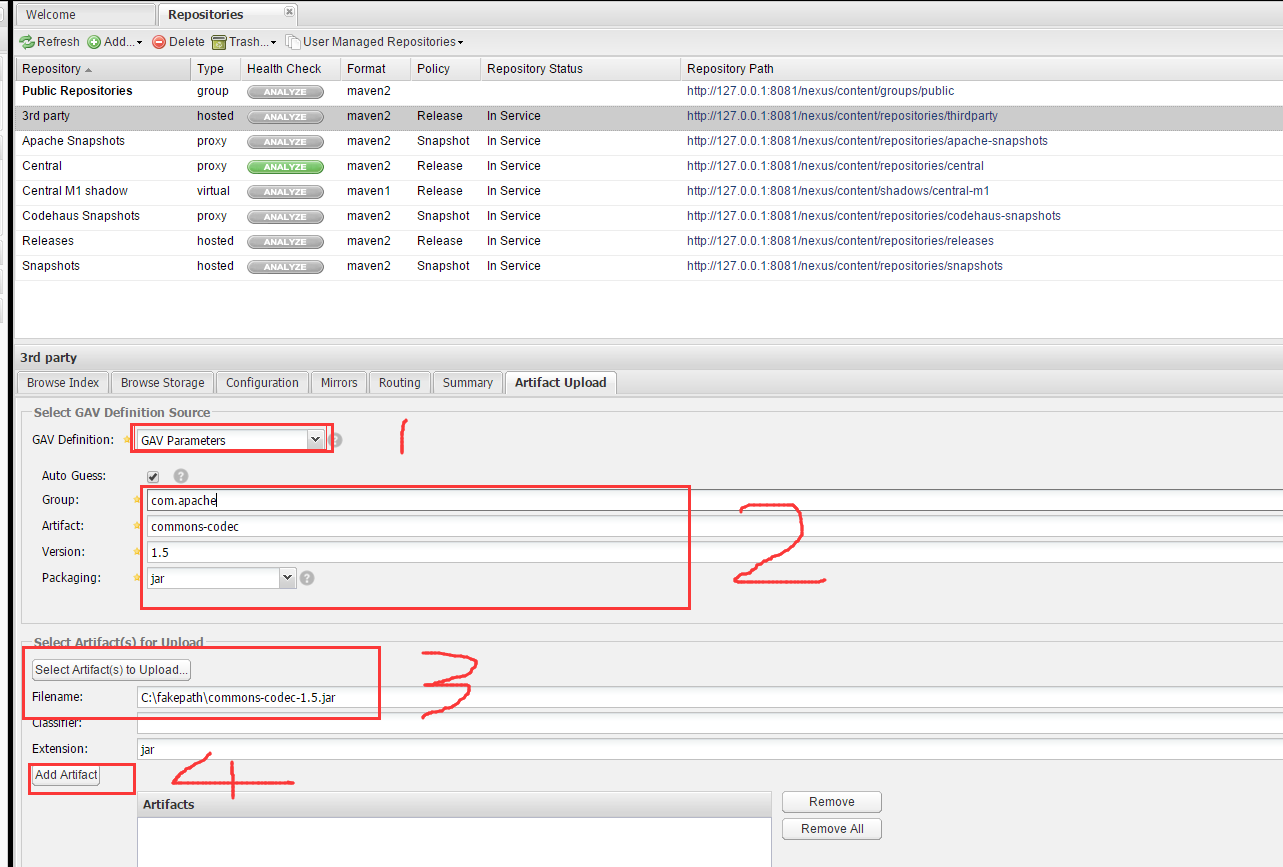Click the Extension input field
The width and height of the screenshot is (1283, 867).
click(710, 749)
